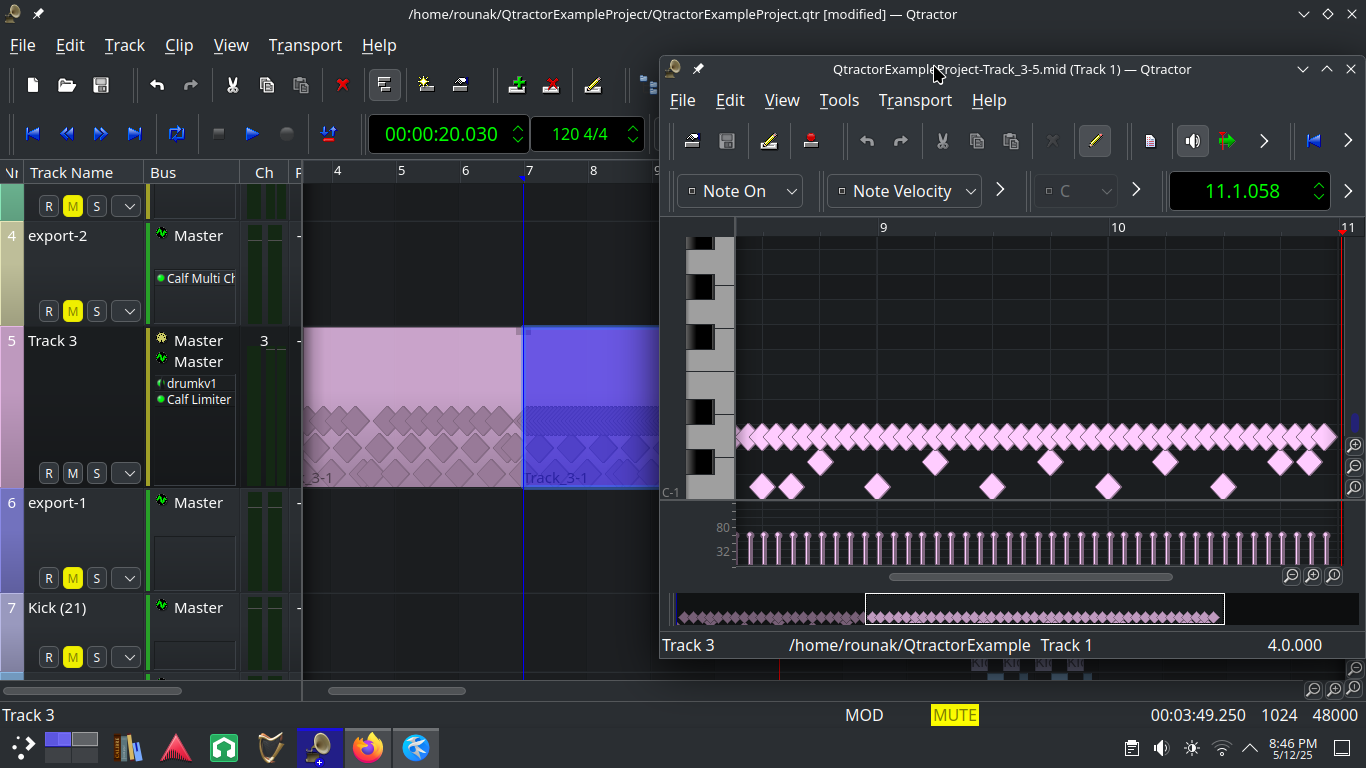Click the Remove Track icon with red X
Image resolution: width=1366 pixels, height=768 pixels.
551,85
